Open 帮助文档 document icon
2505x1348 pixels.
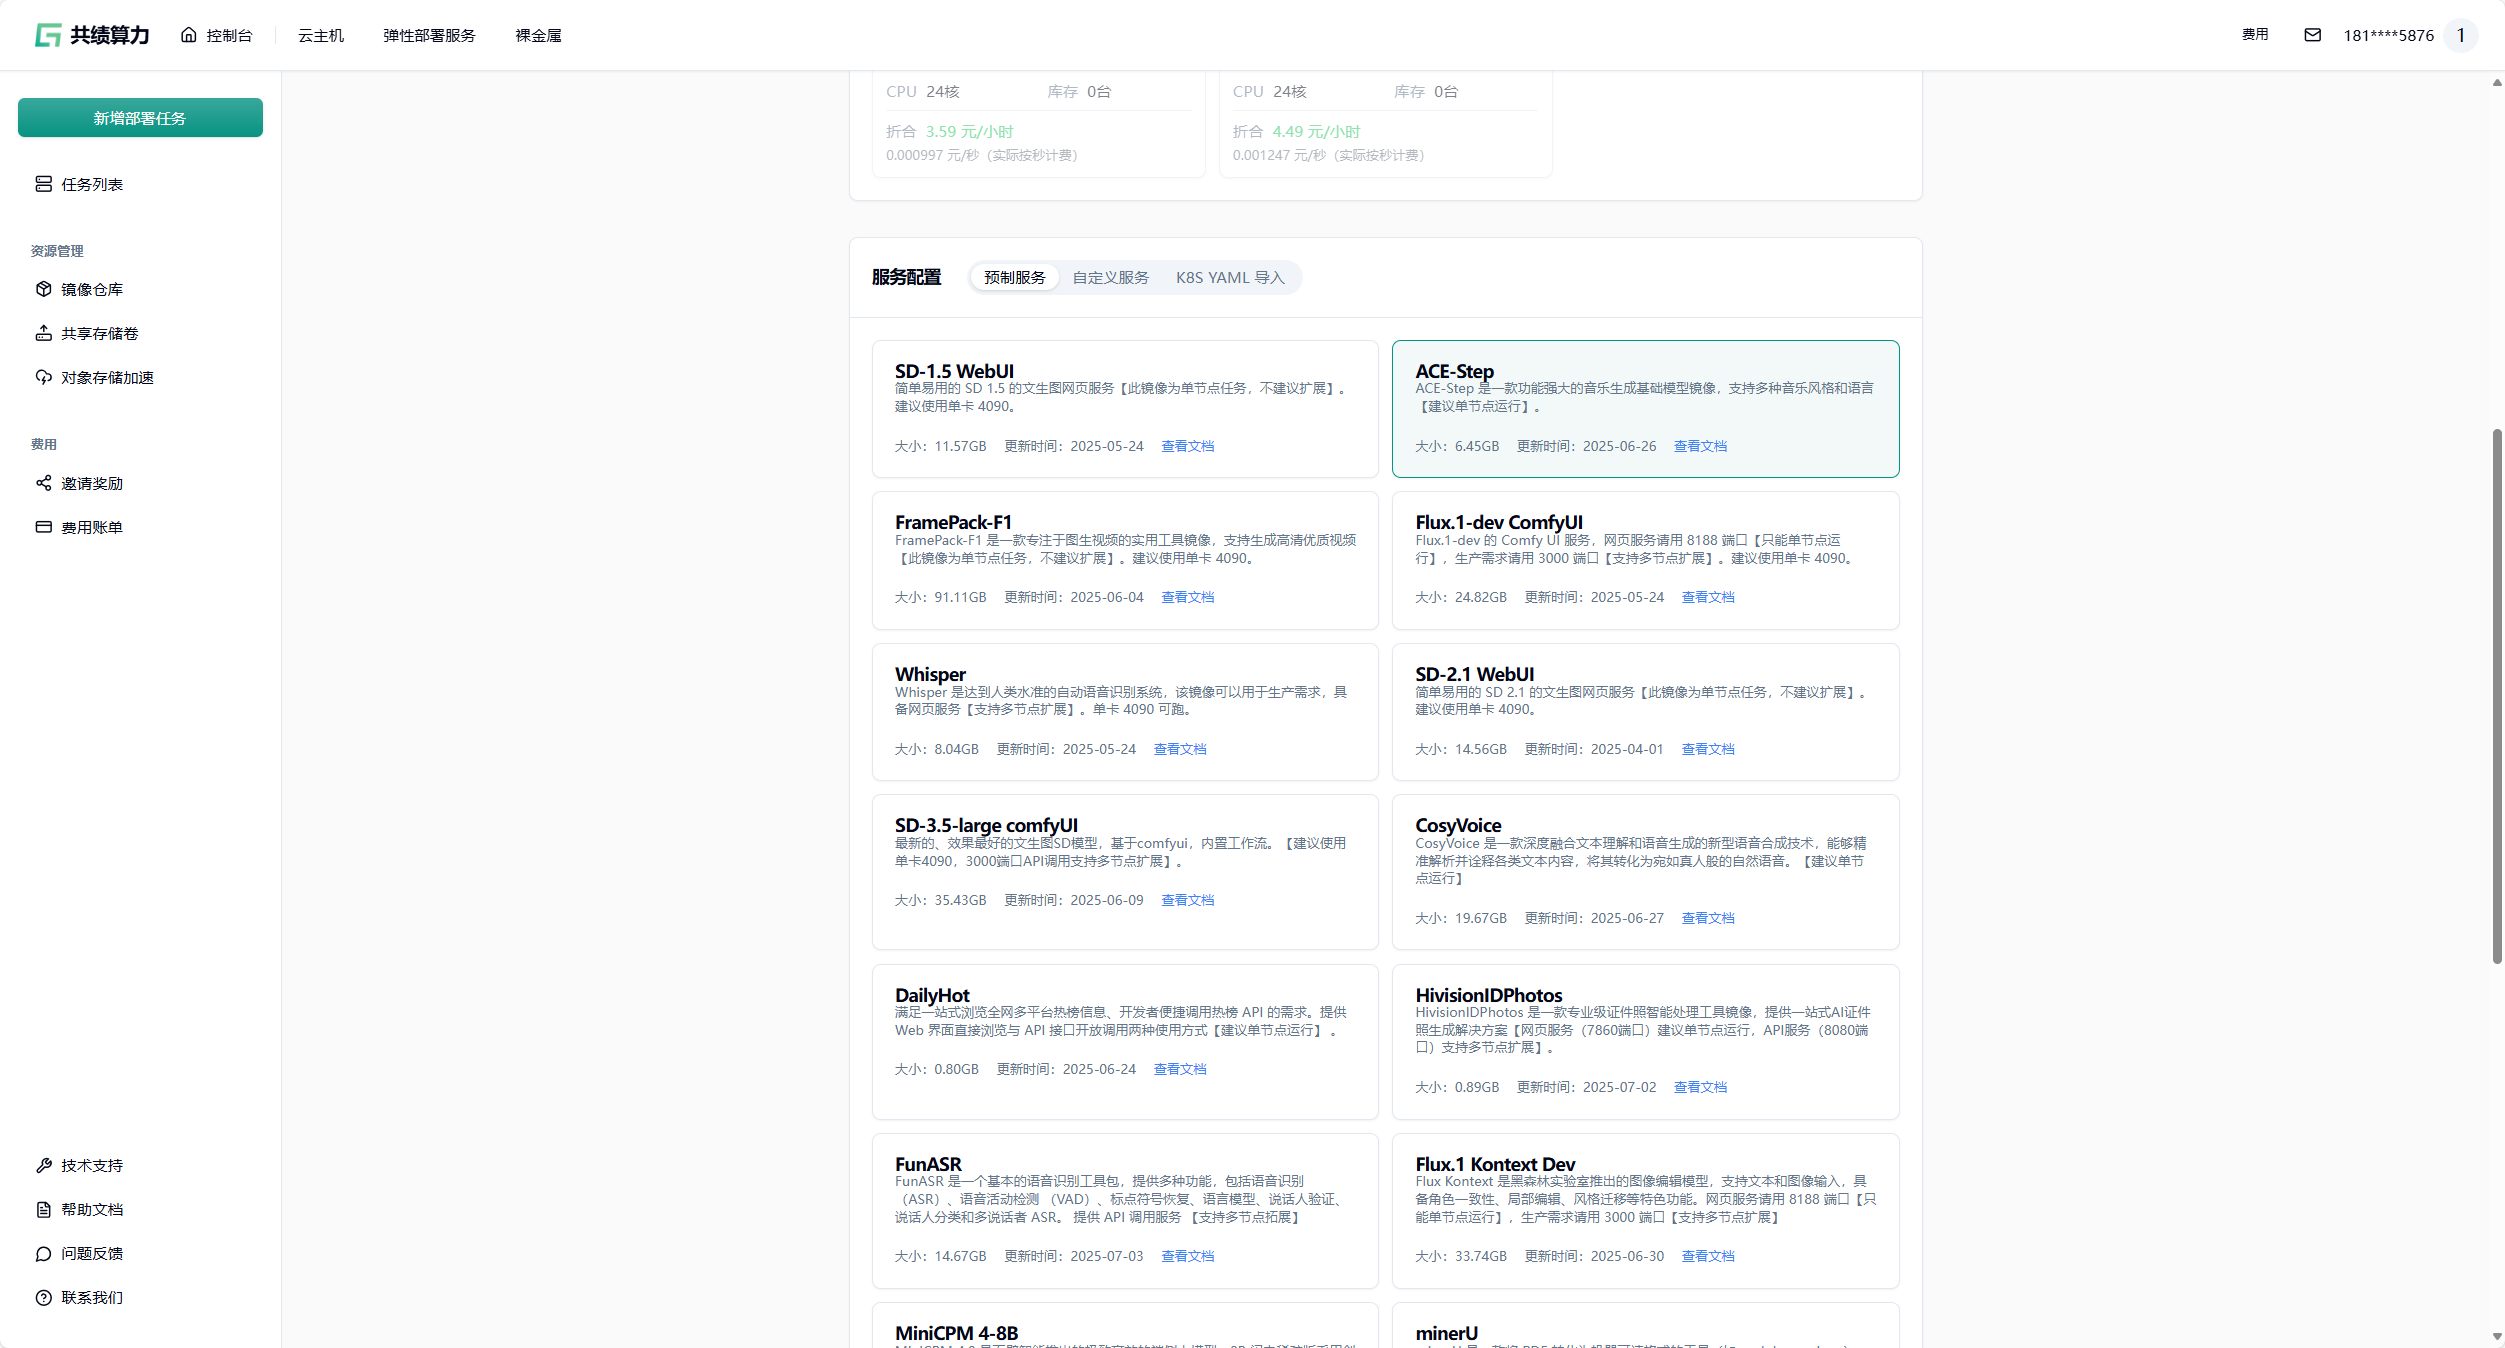(43, 1209)
